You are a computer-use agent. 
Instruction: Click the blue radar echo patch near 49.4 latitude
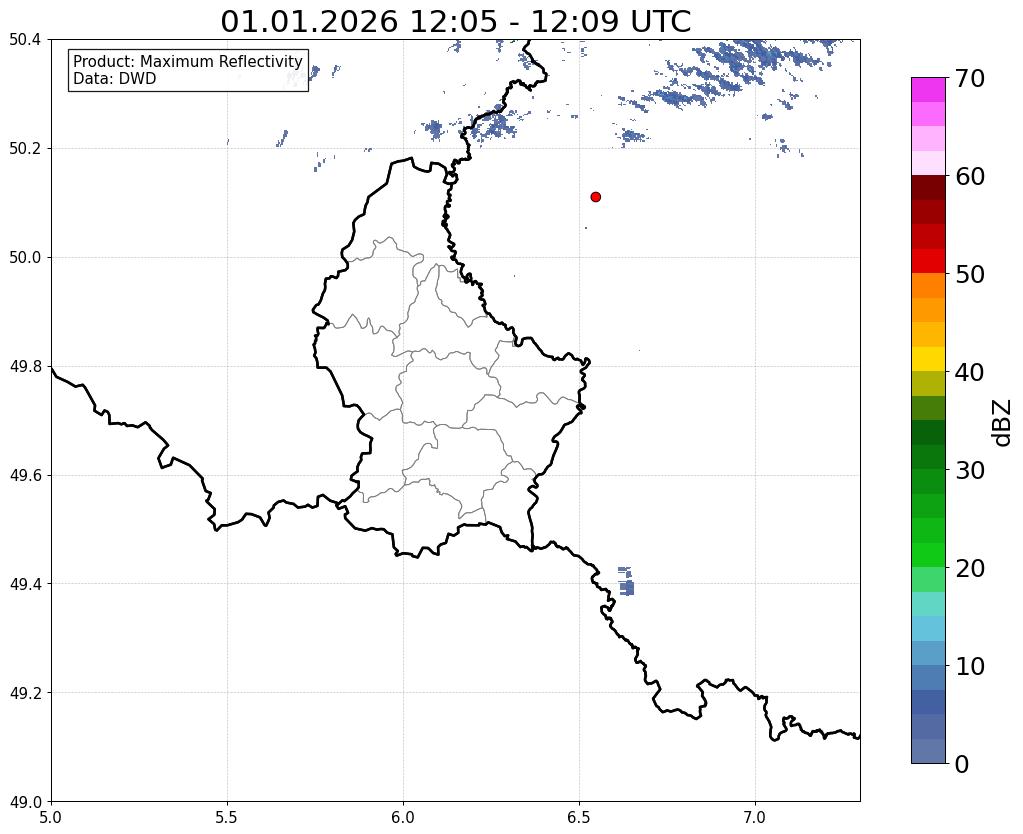[x=626, y=581]
